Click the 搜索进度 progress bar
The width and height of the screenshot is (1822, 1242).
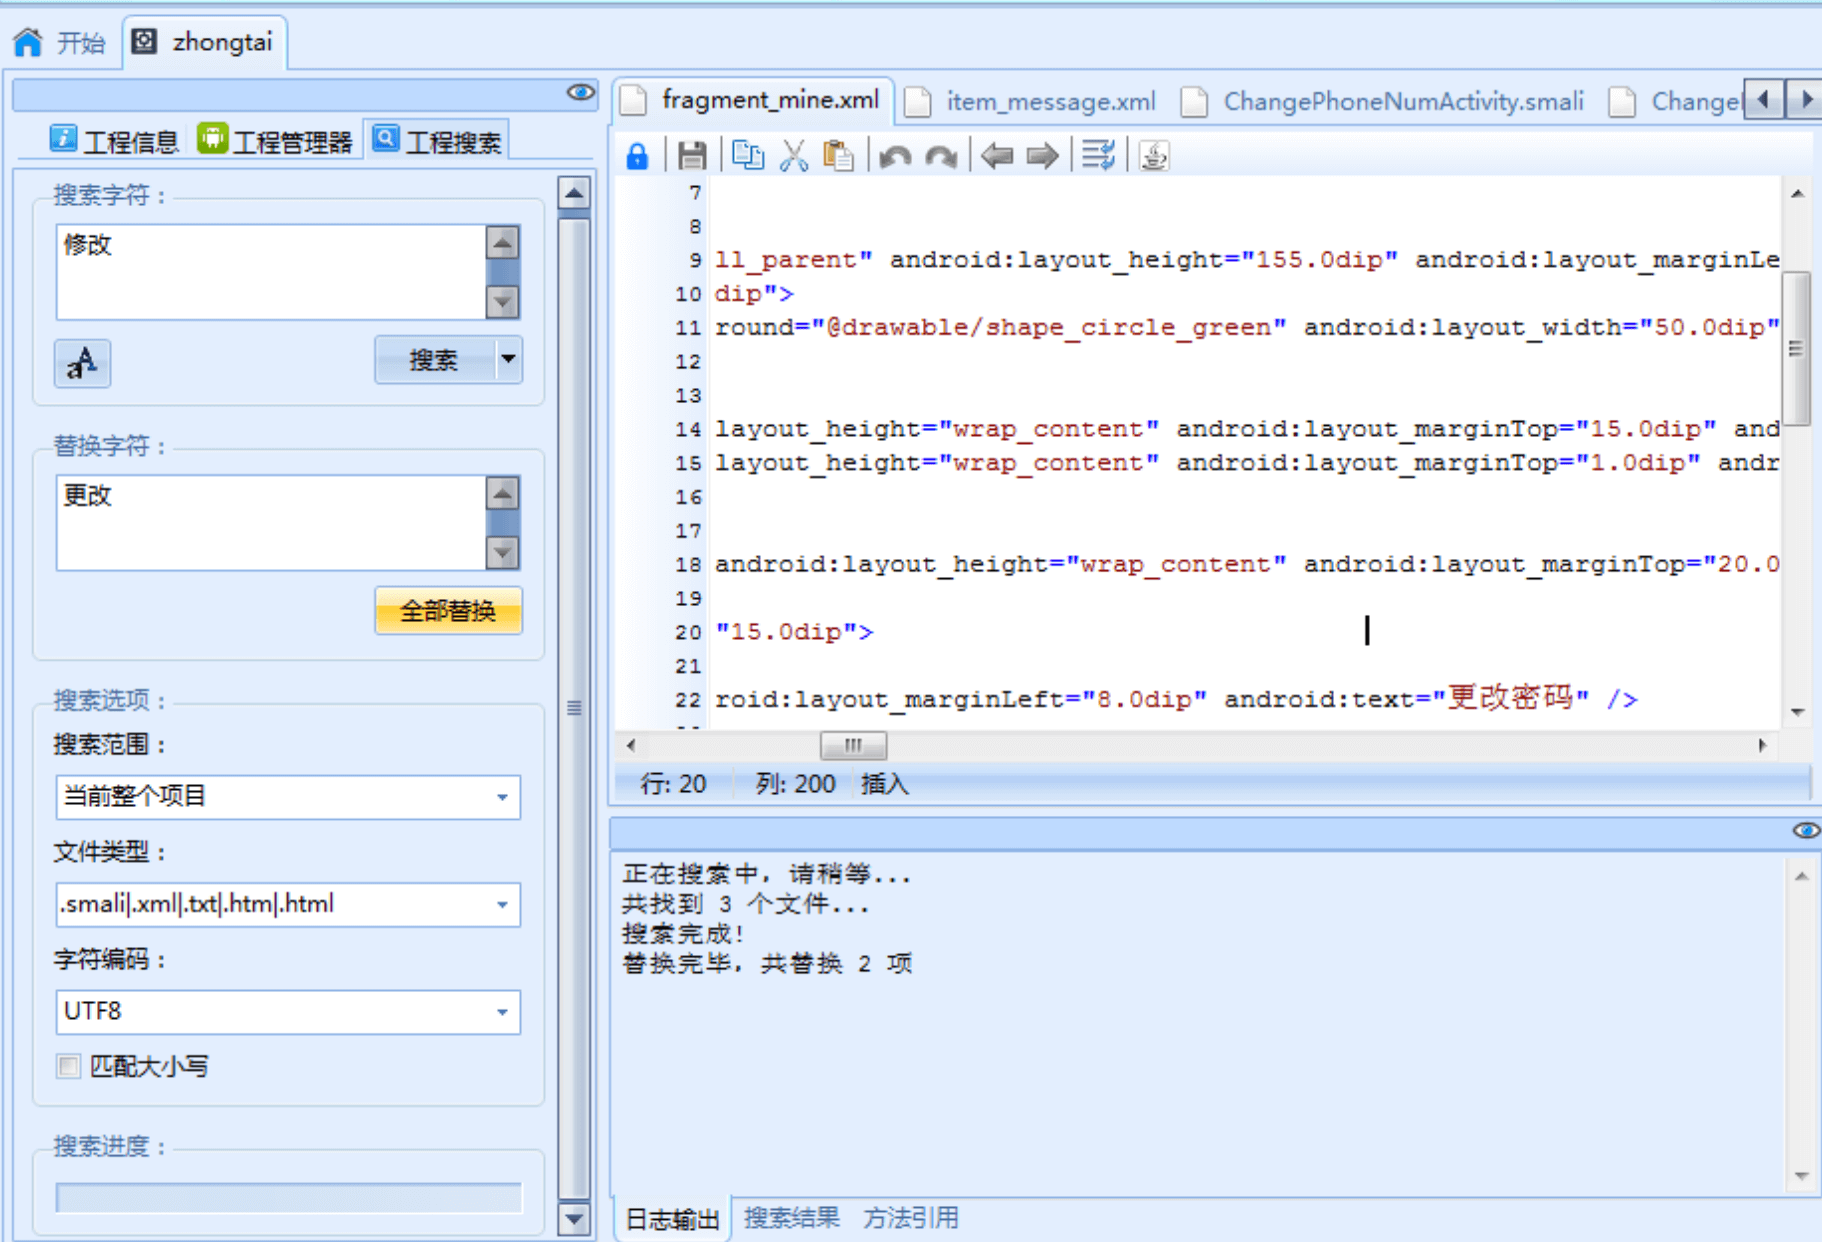click(288, 1197)
